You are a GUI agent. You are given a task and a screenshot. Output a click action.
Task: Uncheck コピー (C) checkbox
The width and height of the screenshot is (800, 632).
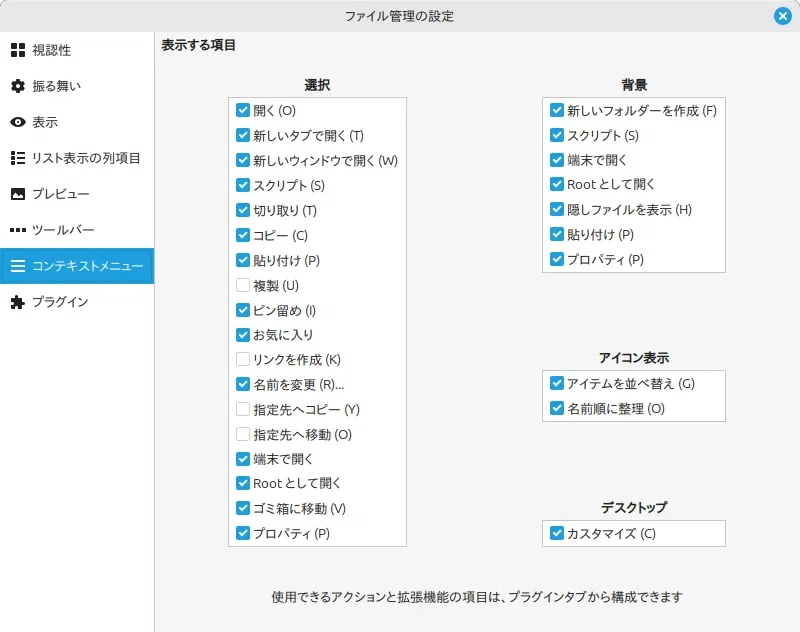coord(243,235)
